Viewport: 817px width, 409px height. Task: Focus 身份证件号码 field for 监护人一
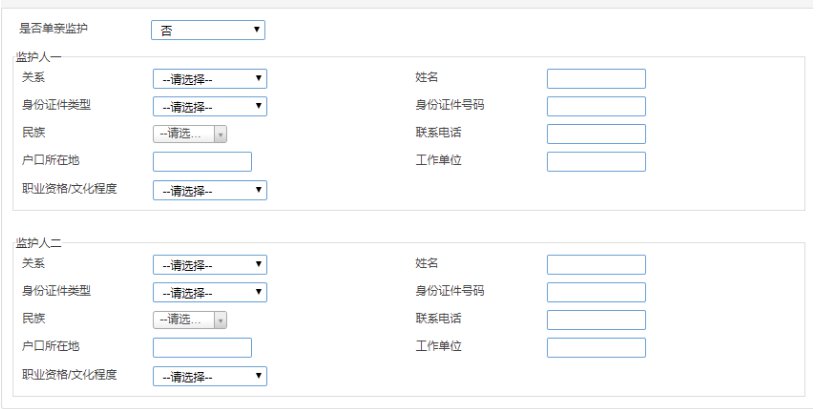coord(596,106)
